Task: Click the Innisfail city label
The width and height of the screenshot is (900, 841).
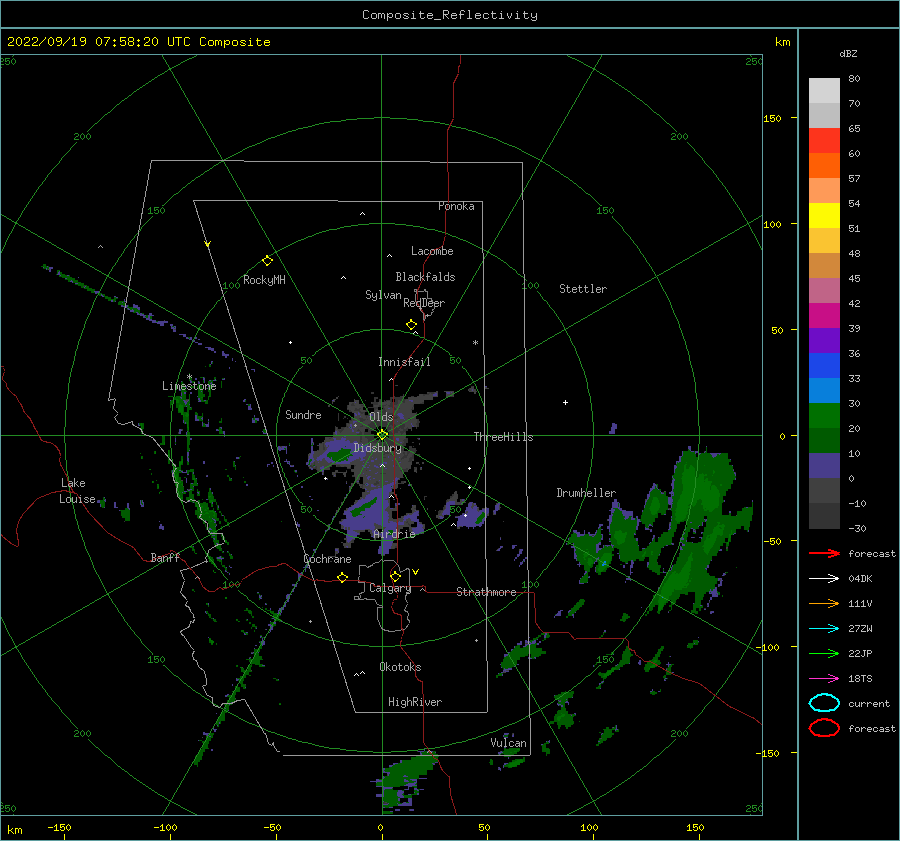Action: click(x=404, y=362)
